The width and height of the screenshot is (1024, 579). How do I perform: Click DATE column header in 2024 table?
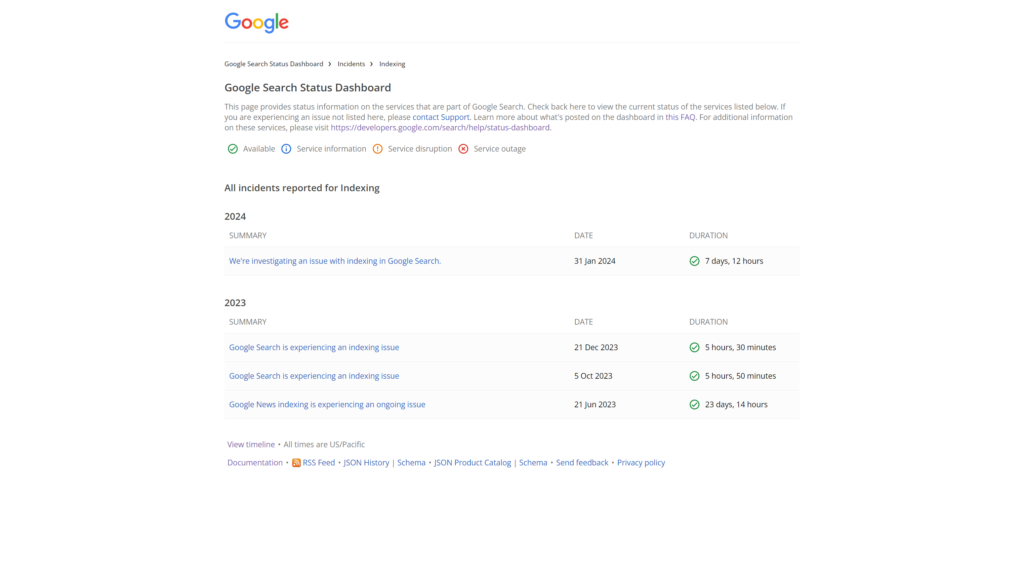click(584, 236)
